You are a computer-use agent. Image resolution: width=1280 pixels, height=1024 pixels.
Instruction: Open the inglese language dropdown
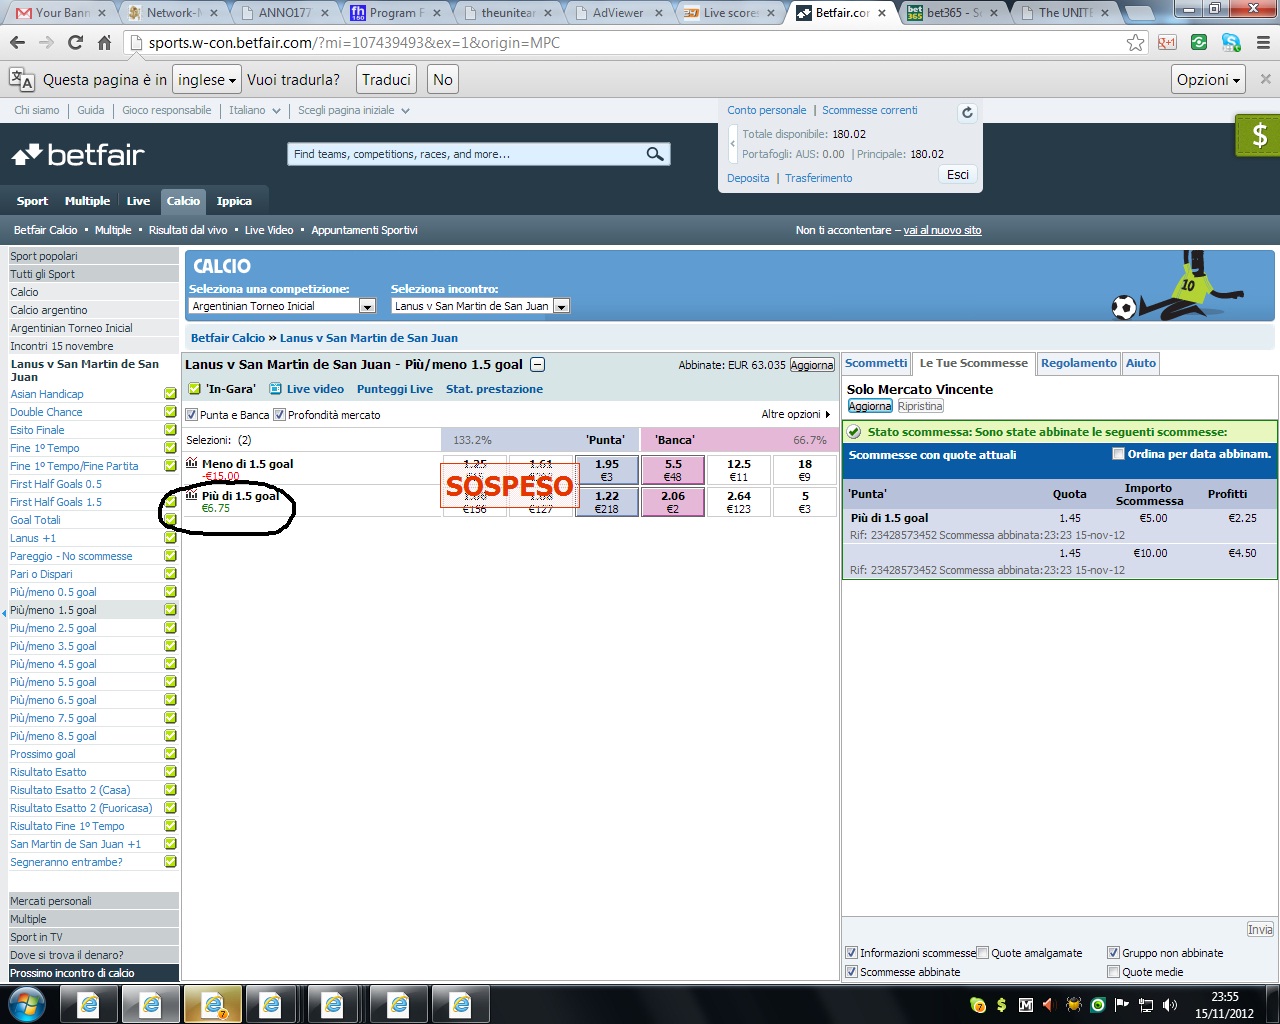click(207, 80)
